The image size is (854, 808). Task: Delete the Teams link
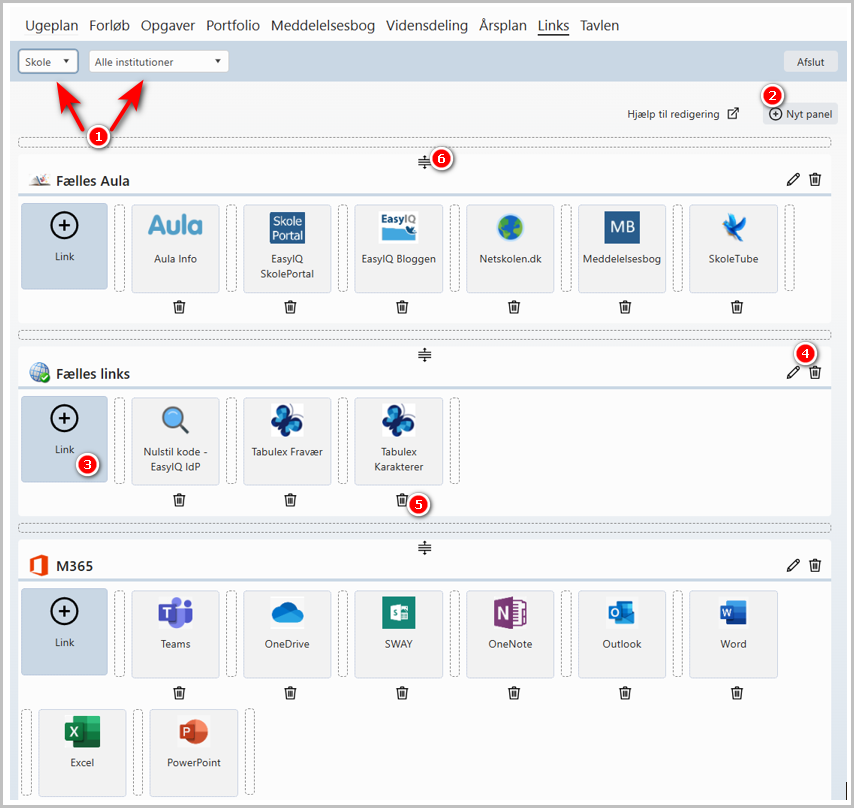tap(179, 693)
